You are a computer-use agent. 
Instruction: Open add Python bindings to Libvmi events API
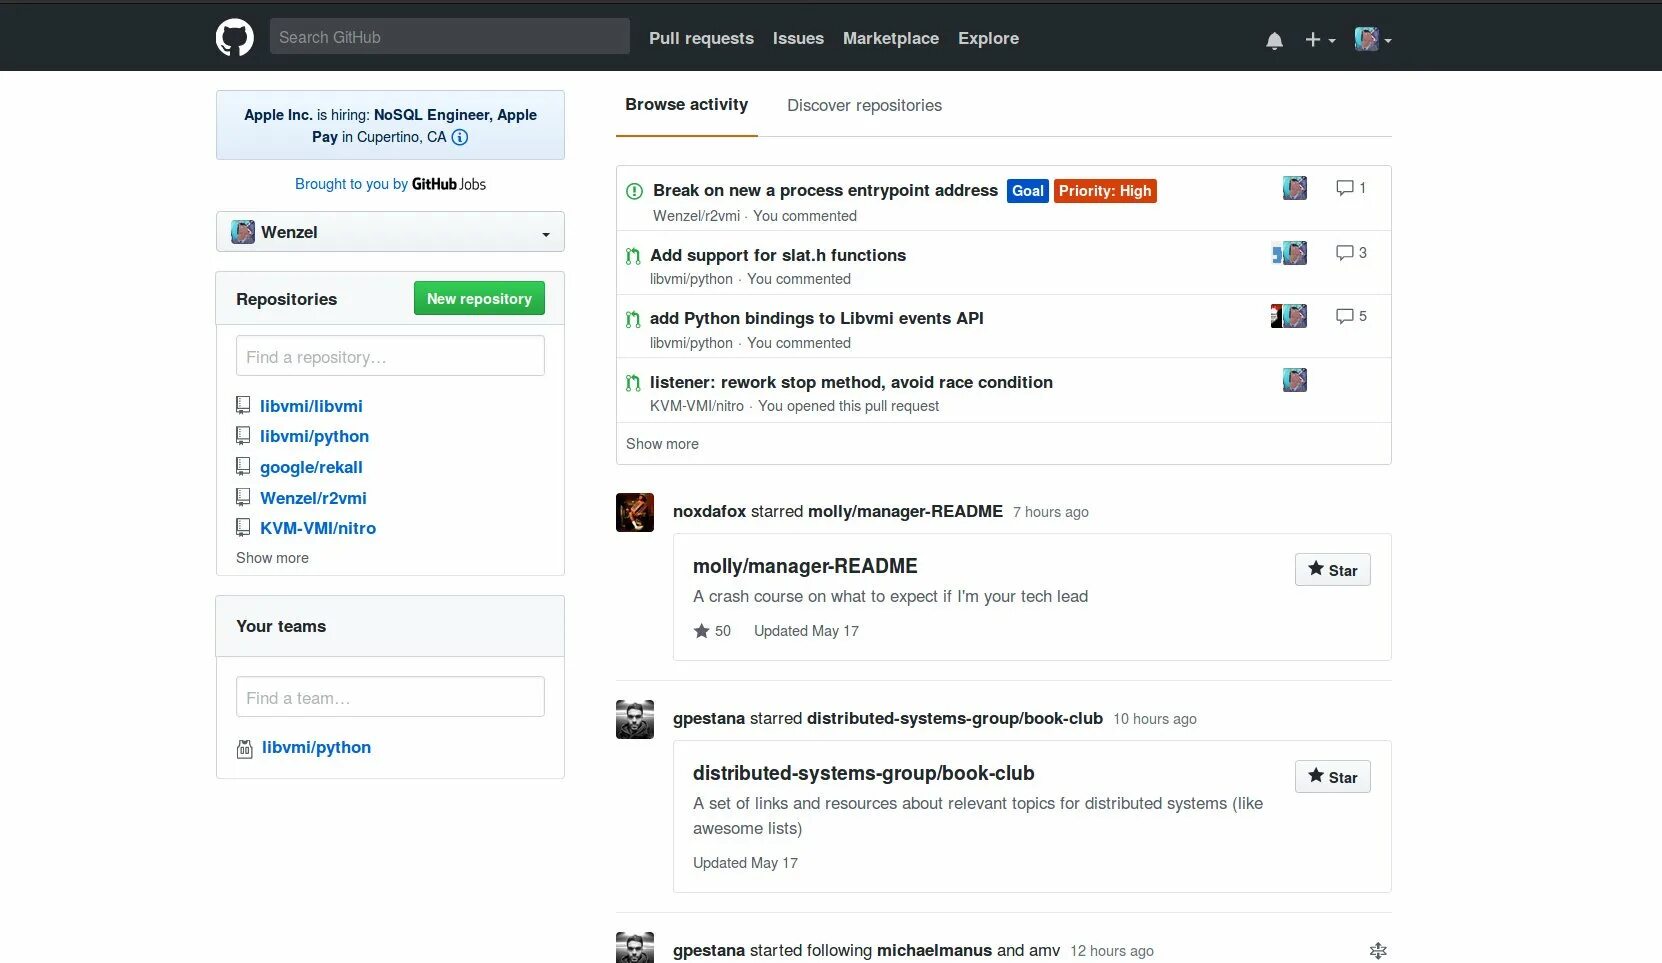pos(817,318)
